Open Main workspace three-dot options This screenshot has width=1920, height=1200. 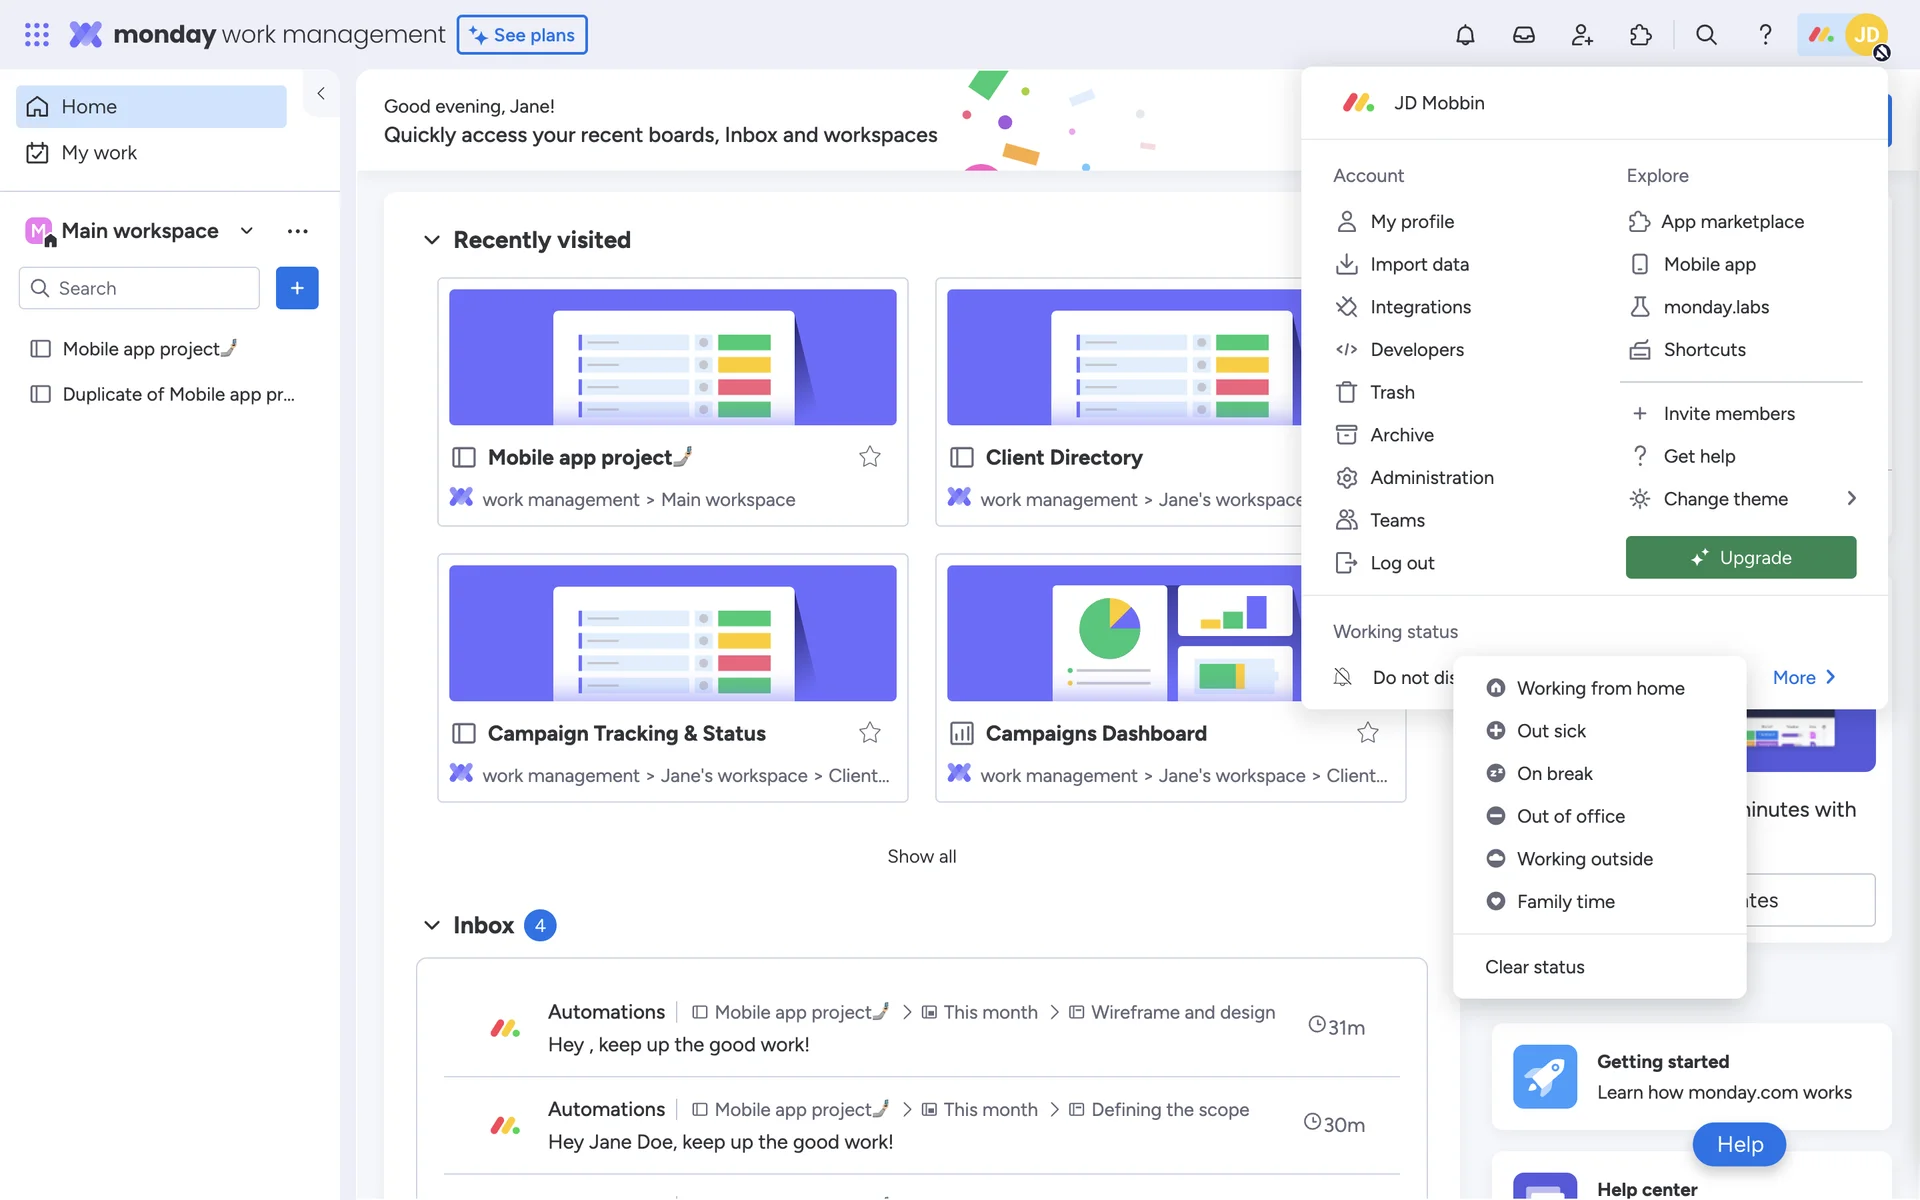[297, 231]
